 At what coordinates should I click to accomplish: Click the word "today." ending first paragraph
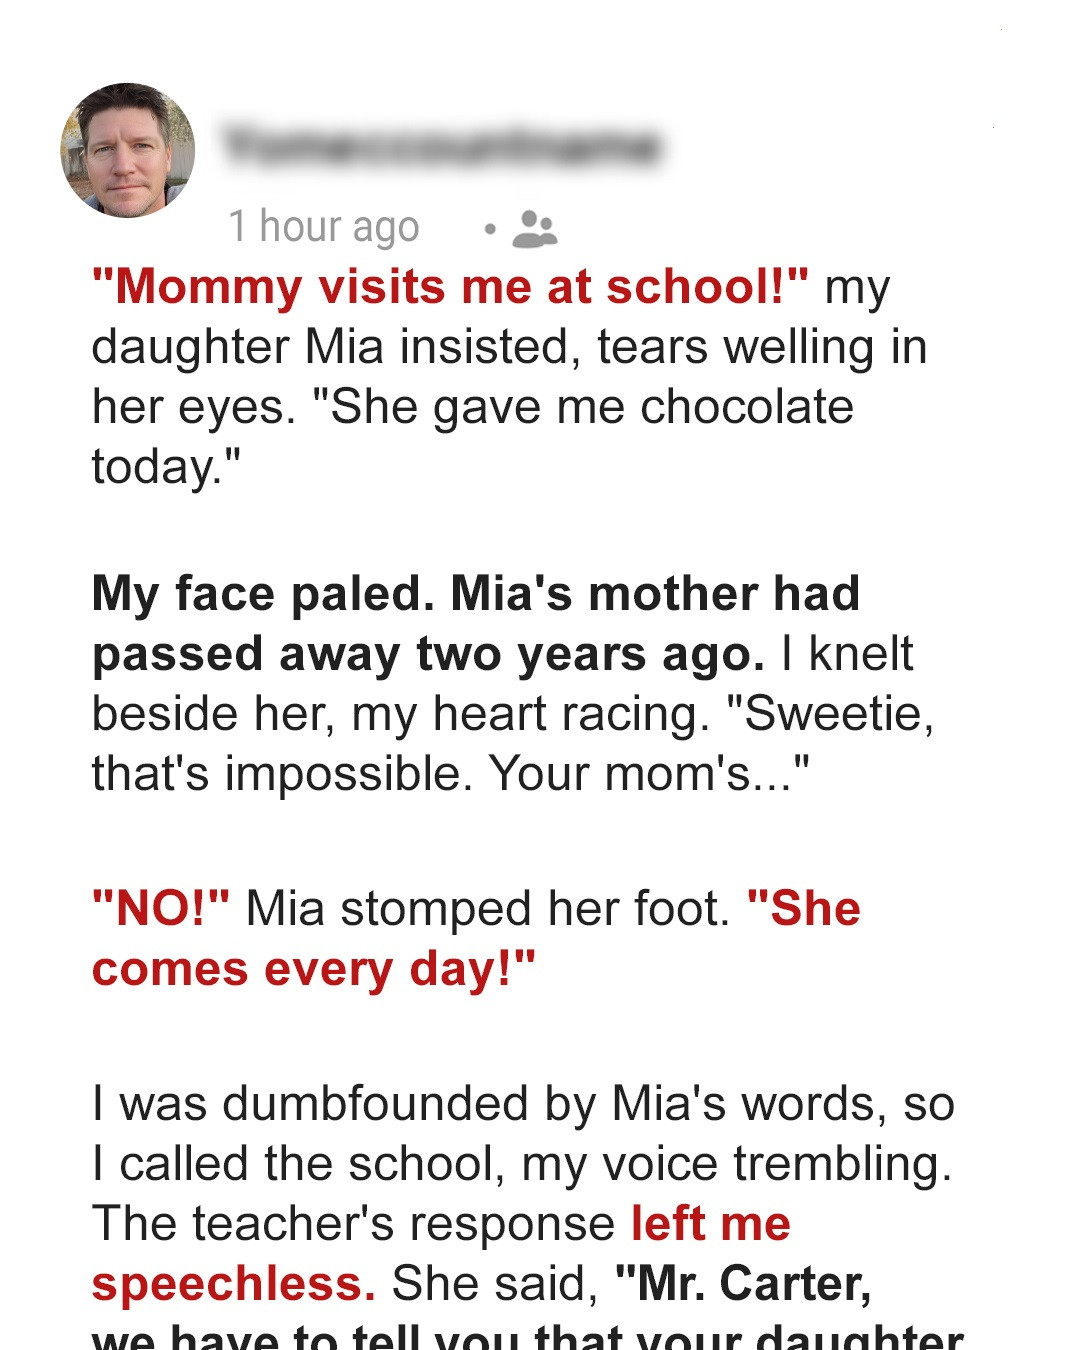(165, 467)
